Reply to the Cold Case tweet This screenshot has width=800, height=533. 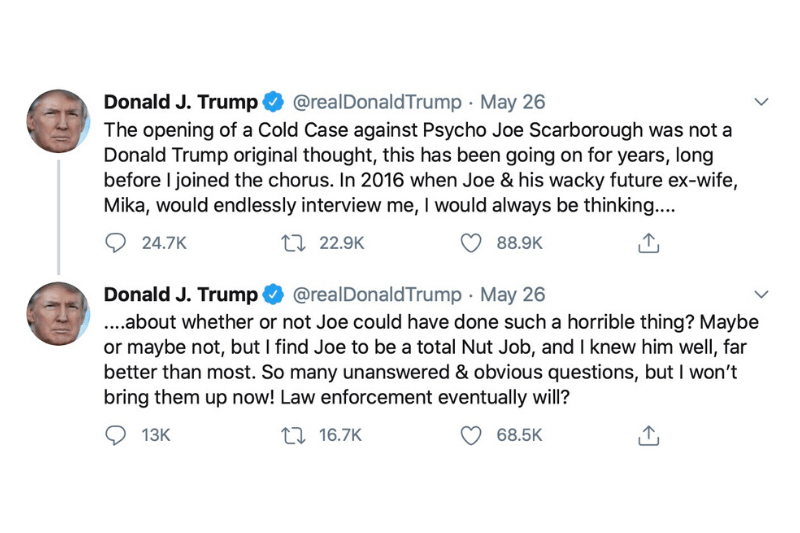pos(115,243)
